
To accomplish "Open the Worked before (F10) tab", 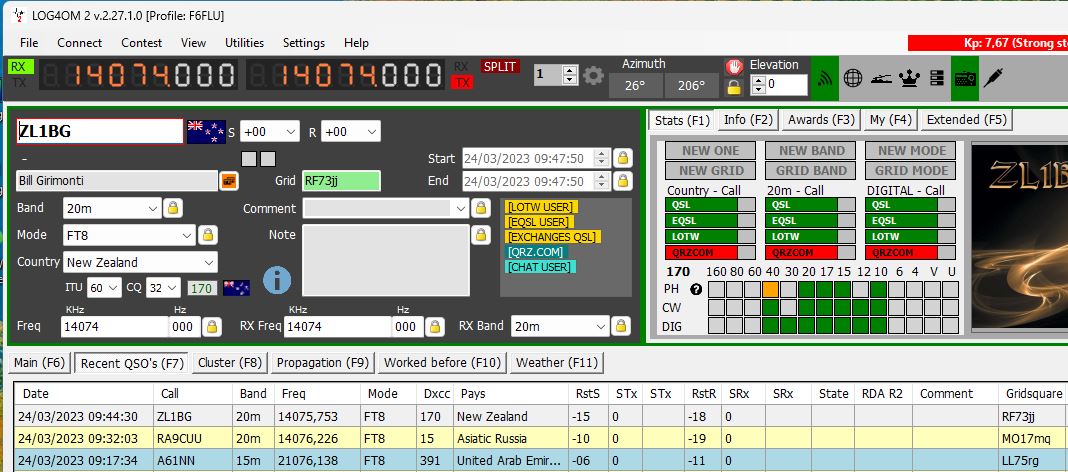I will tap(442, 363).
